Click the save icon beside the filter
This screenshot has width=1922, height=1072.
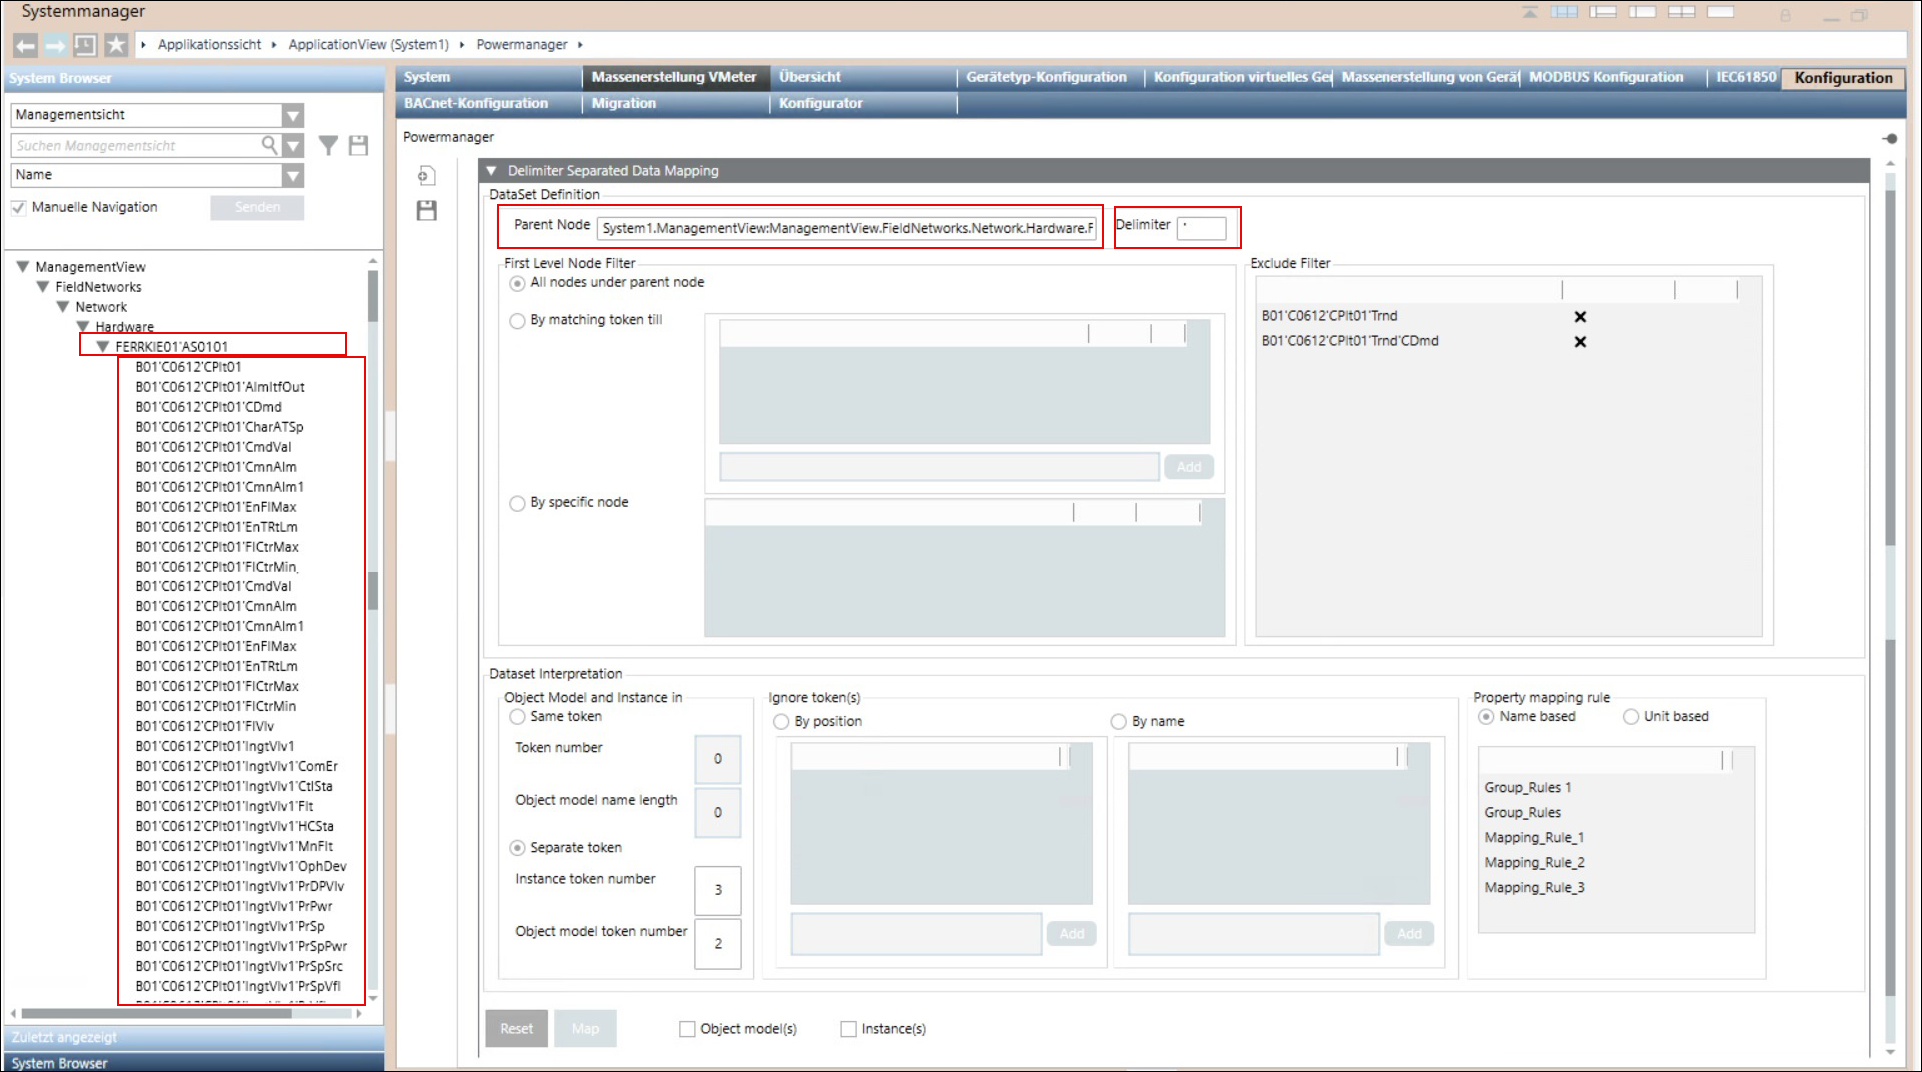click(x=358, y=146)
